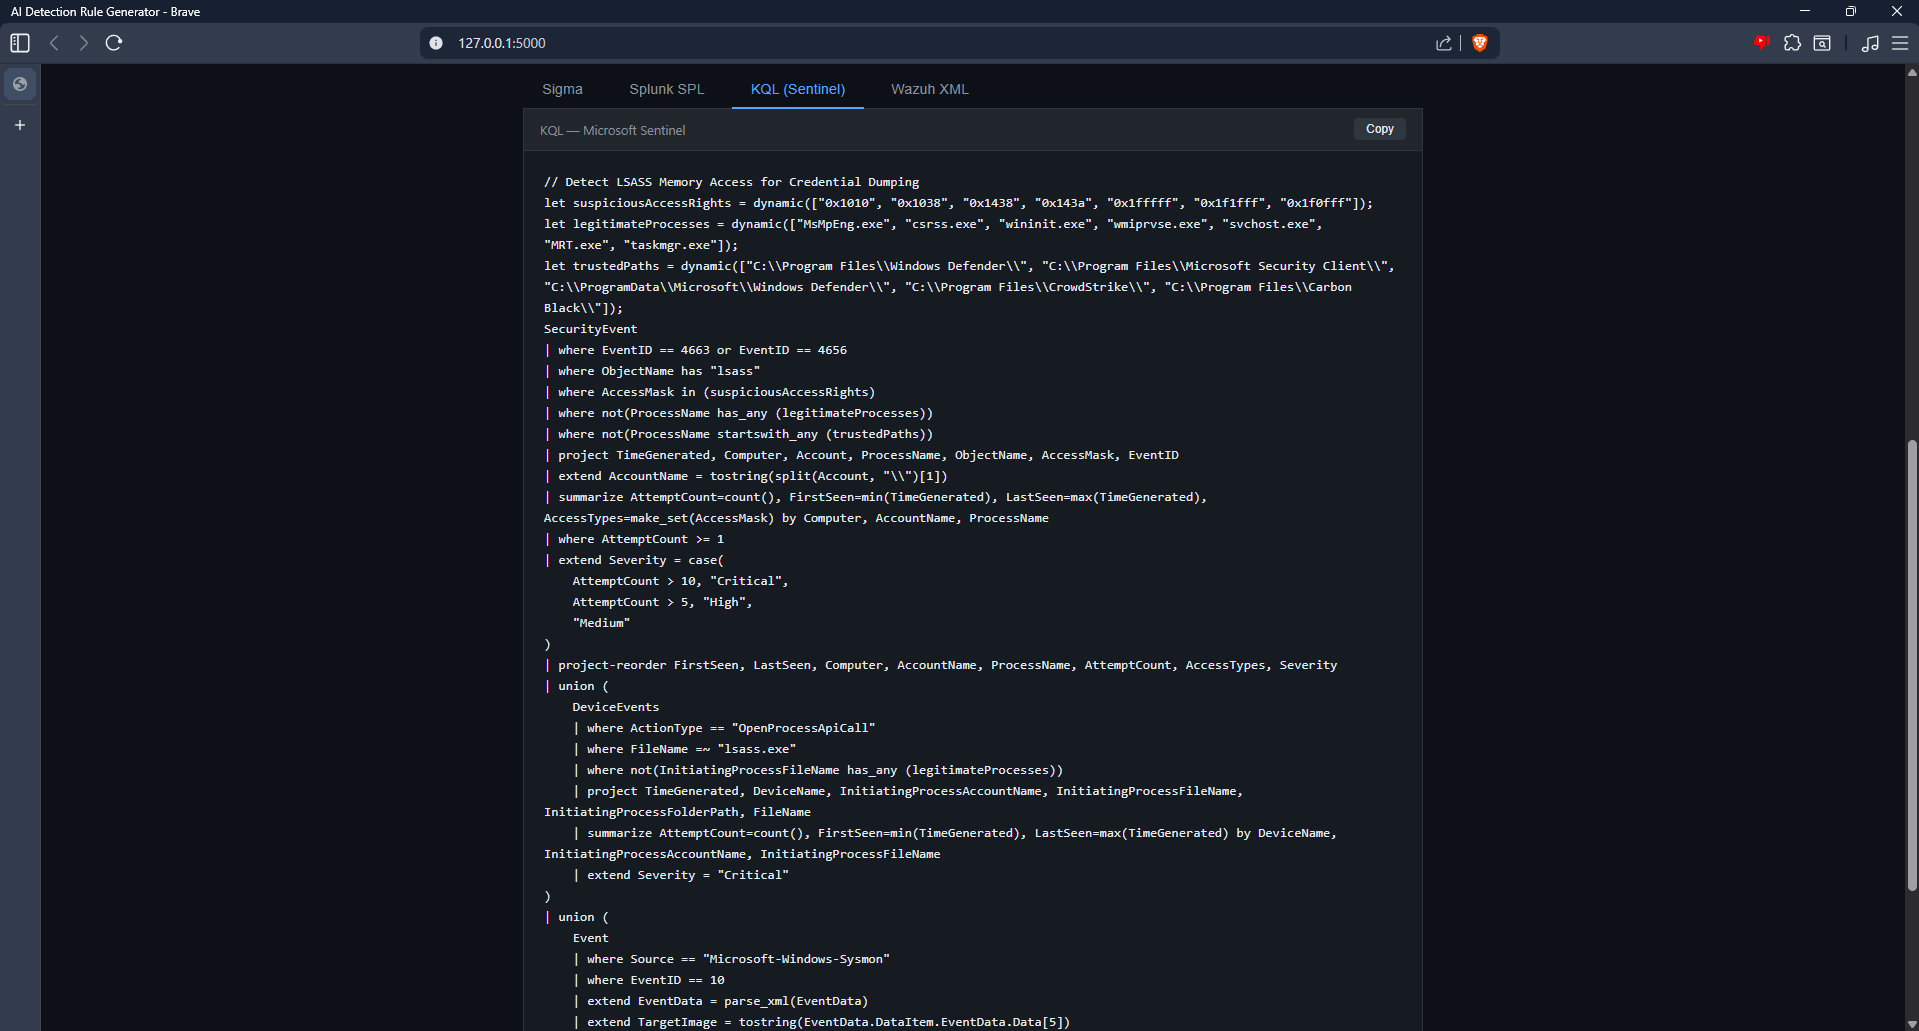The height and width of the screenshot is (1031, 1919).
Task: Click the 'where AttemptCount >= 1' line
Action: (634, 539)
